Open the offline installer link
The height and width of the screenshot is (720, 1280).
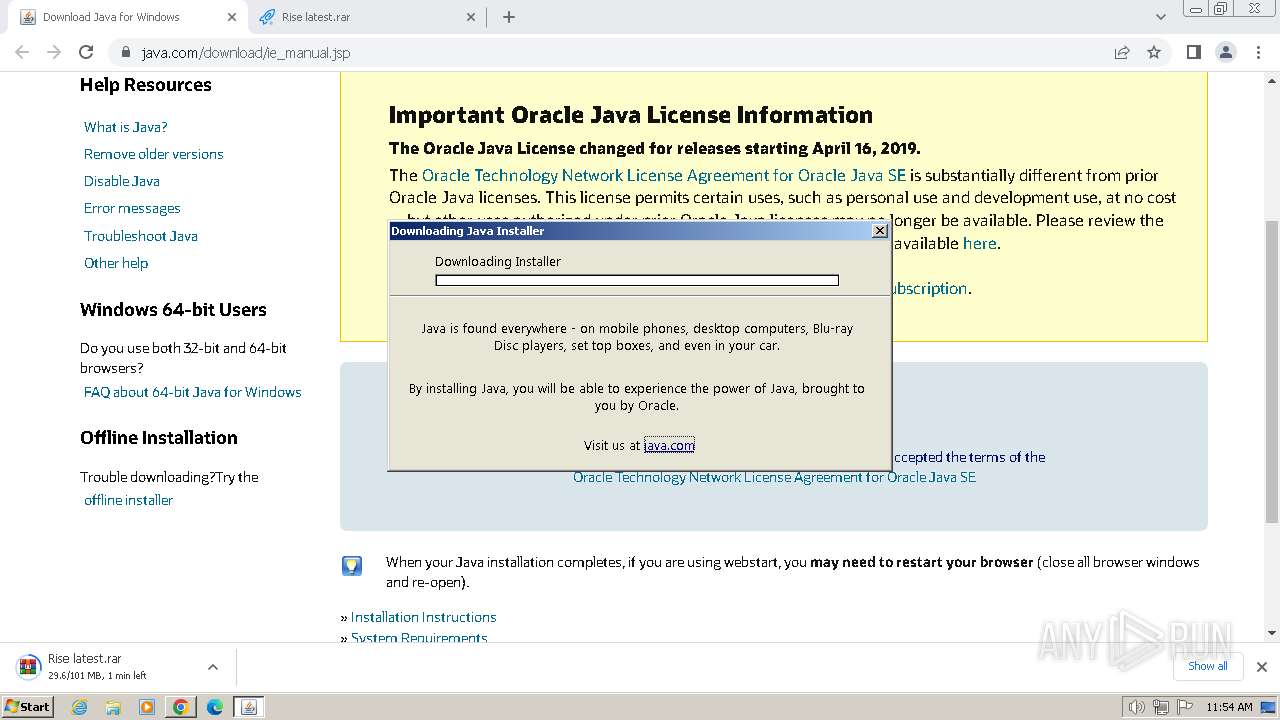[129, 500]
